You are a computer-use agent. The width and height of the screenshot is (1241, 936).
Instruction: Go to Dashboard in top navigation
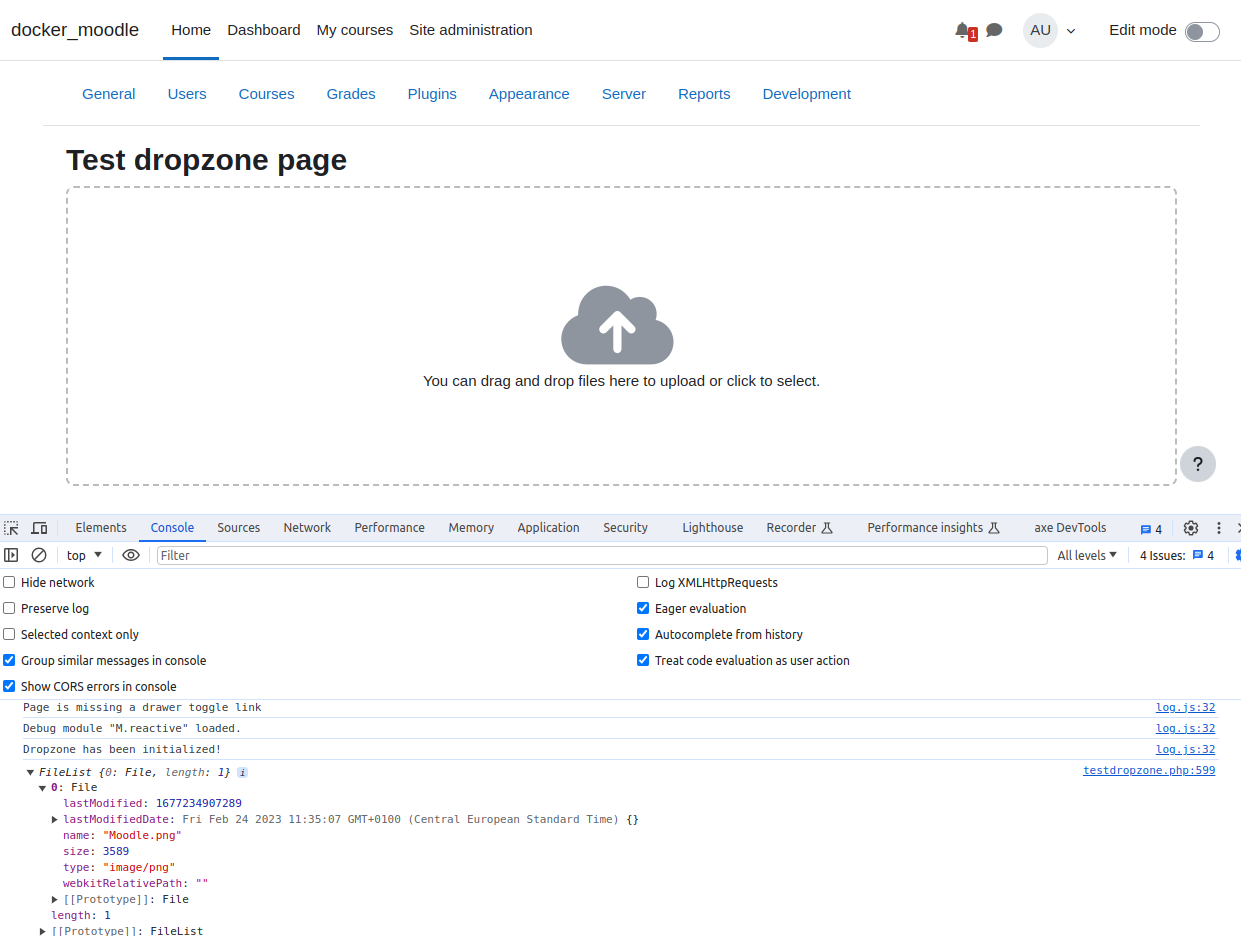coord(264,30)
